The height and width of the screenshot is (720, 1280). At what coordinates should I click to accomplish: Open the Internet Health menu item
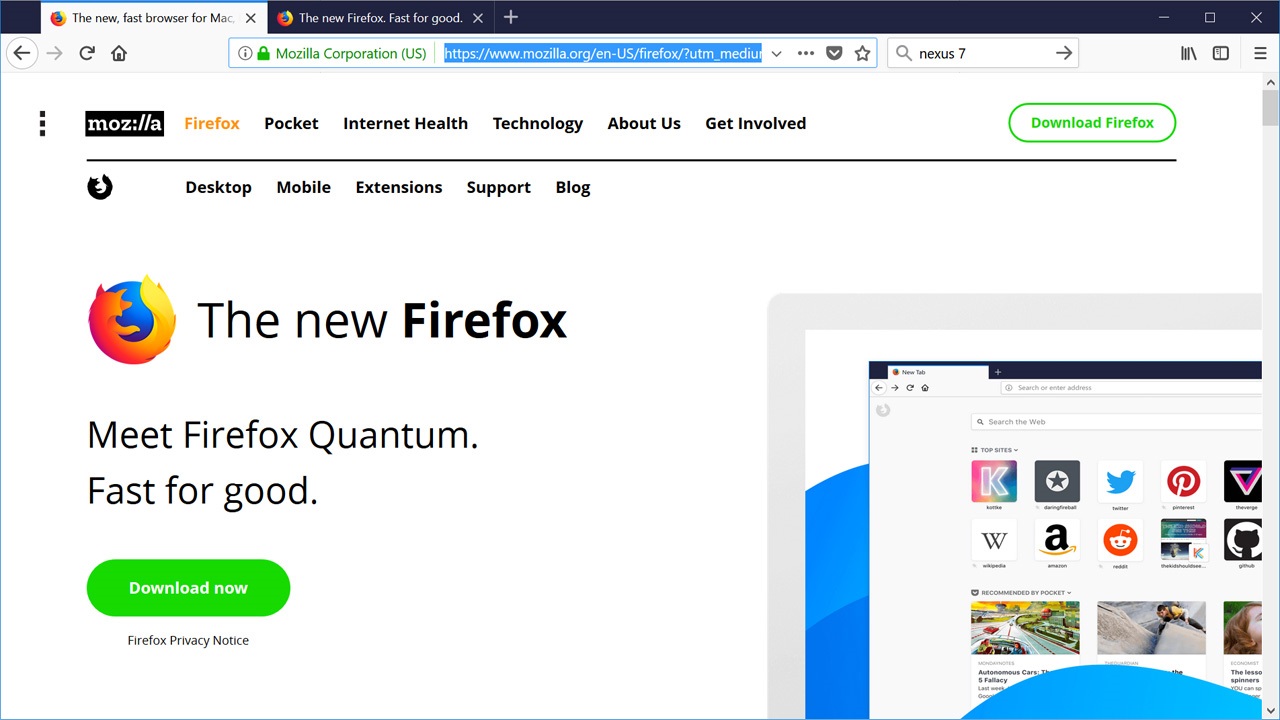405,123
